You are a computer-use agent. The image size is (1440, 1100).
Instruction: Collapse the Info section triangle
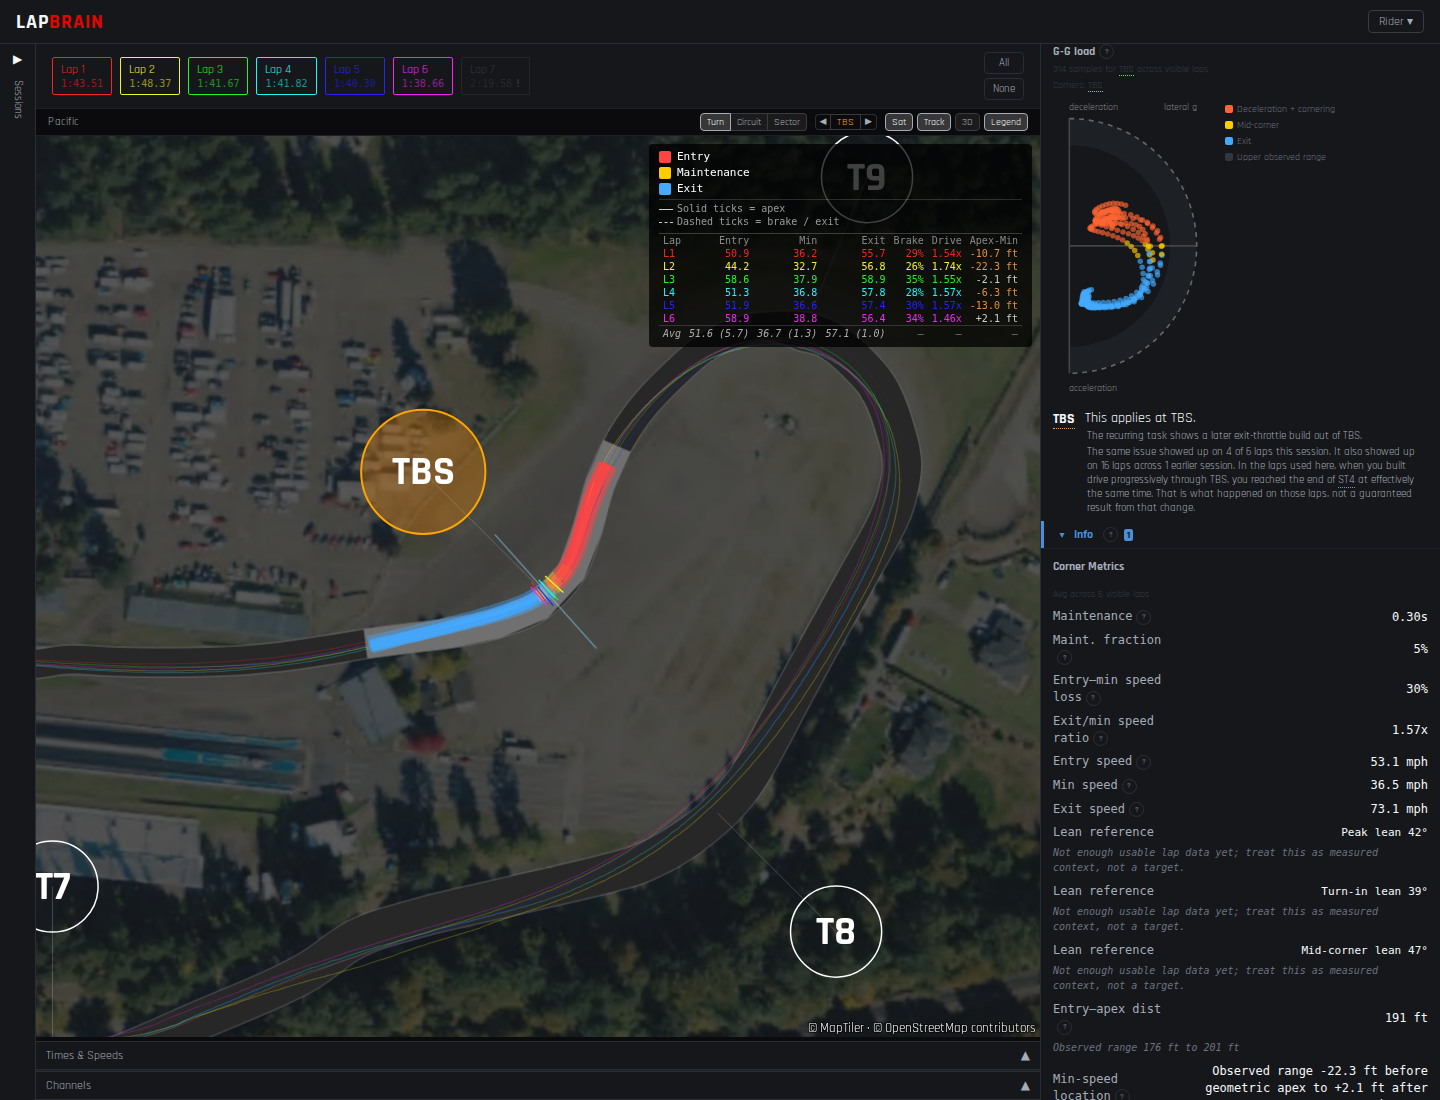pos(1062,535)
